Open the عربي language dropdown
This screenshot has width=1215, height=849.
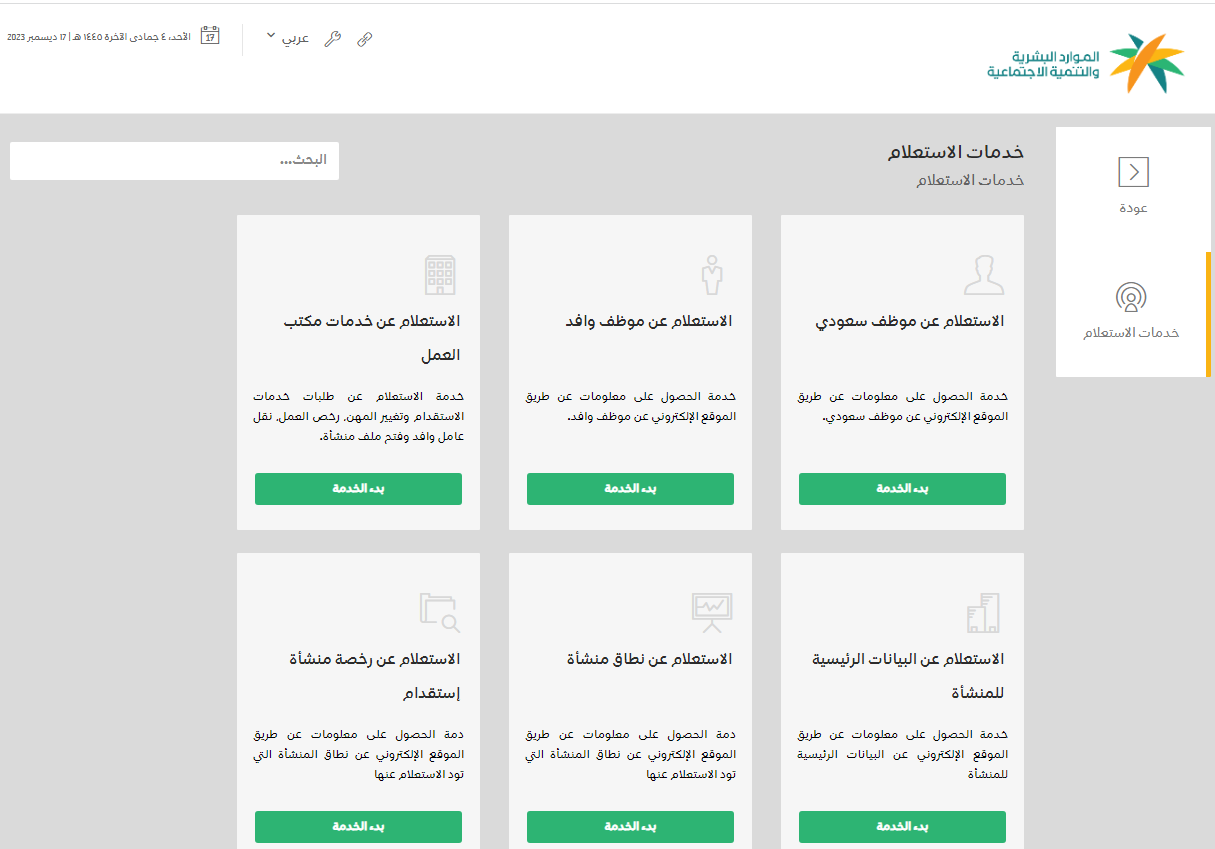(x=288, y=38)
